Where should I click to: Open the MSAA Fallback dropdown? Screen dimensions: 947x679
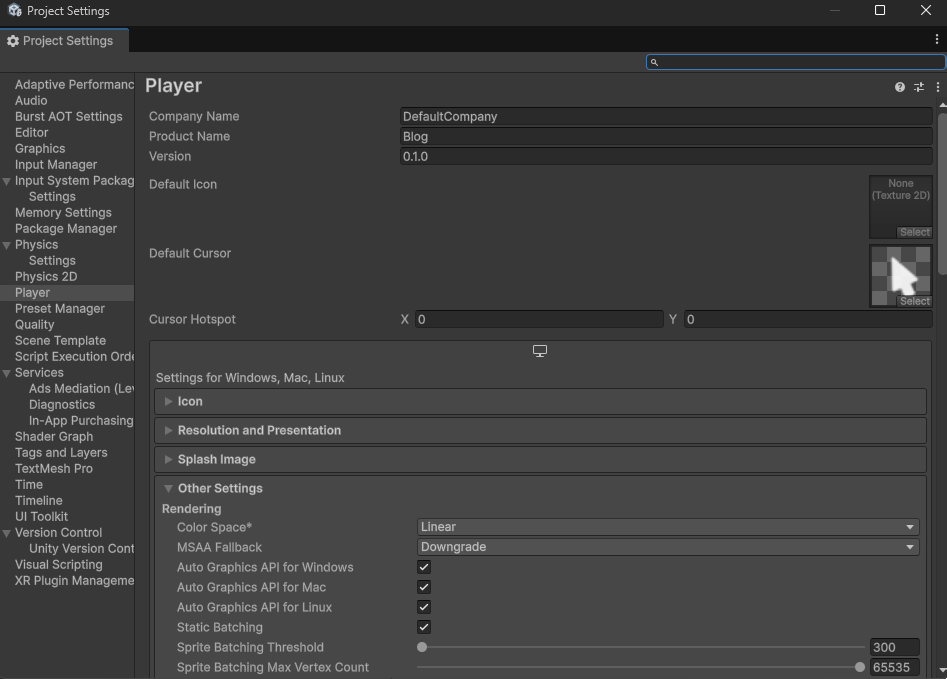667,547
